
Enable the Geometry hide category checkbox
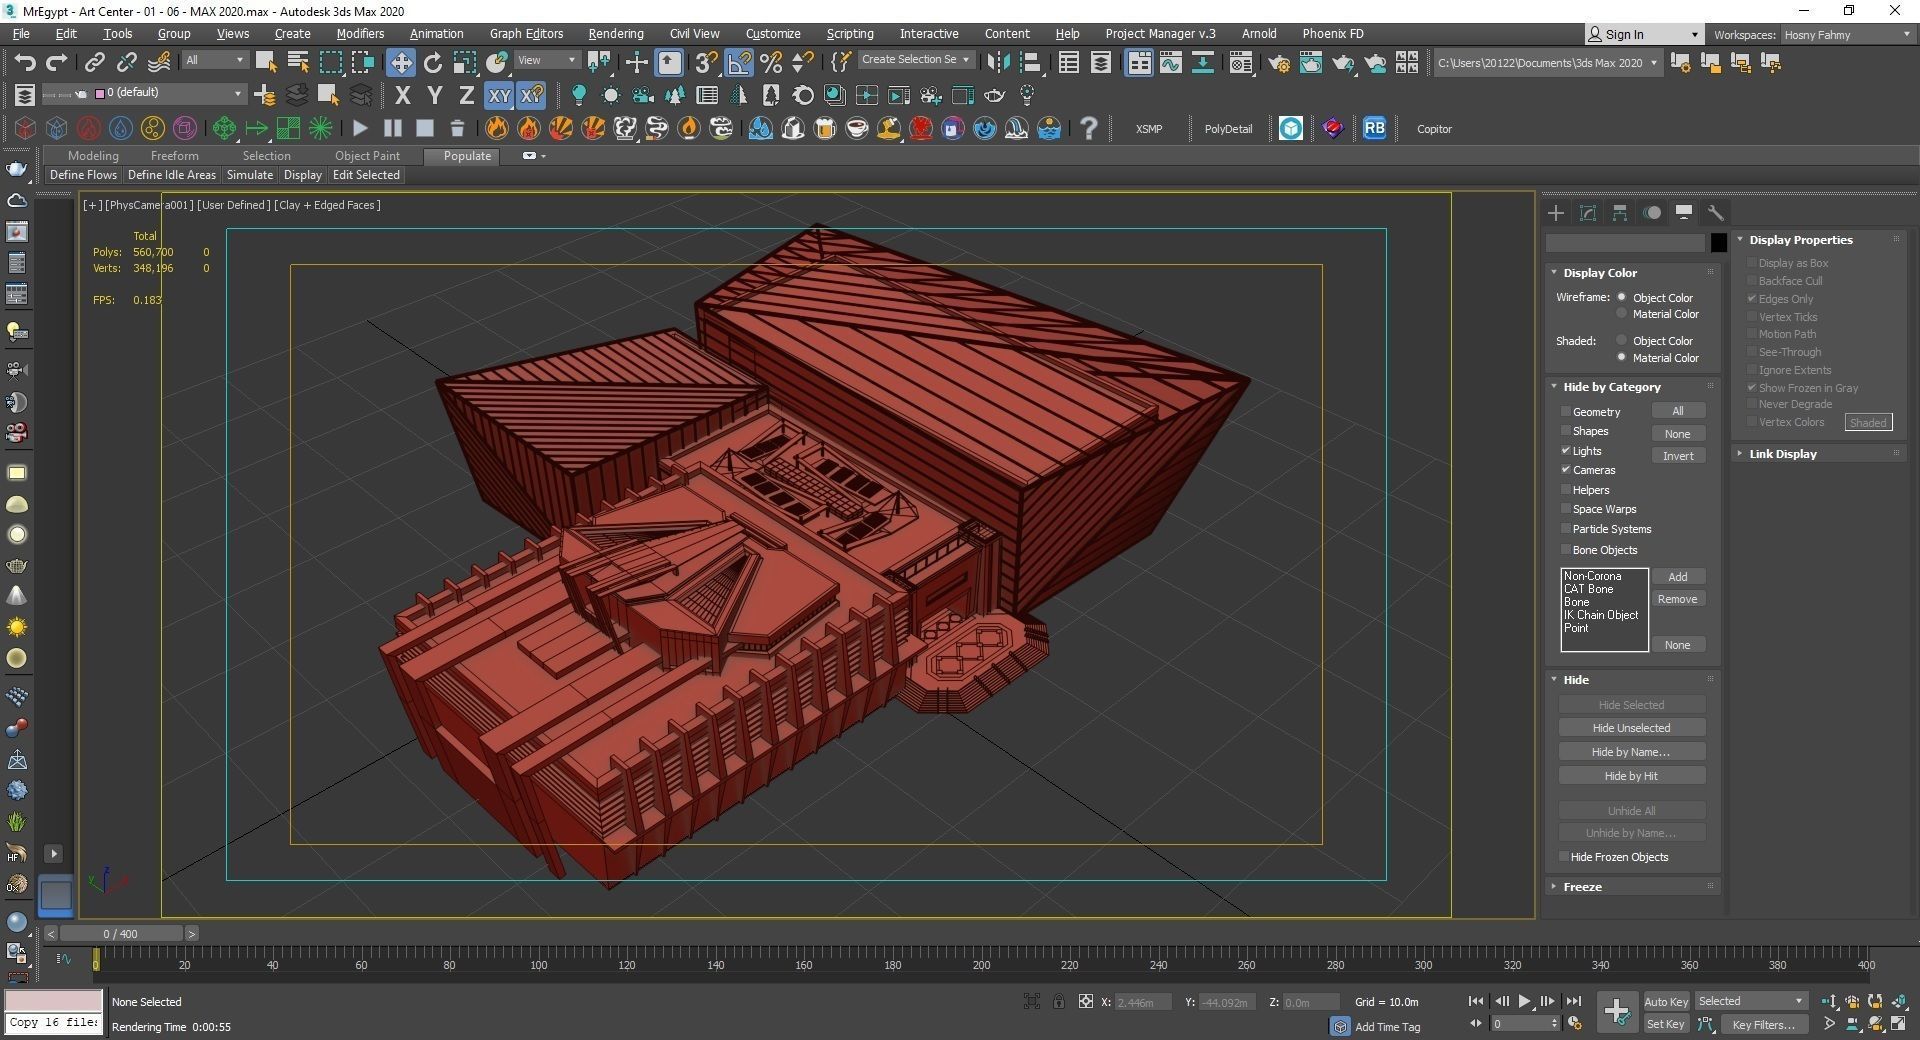coord(1566,412)
